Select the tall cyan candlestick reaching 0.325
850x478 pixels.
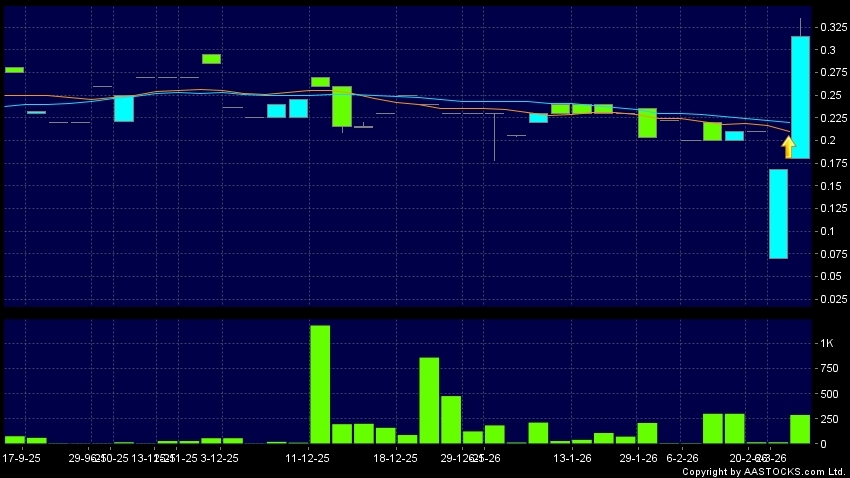point(800,97)
